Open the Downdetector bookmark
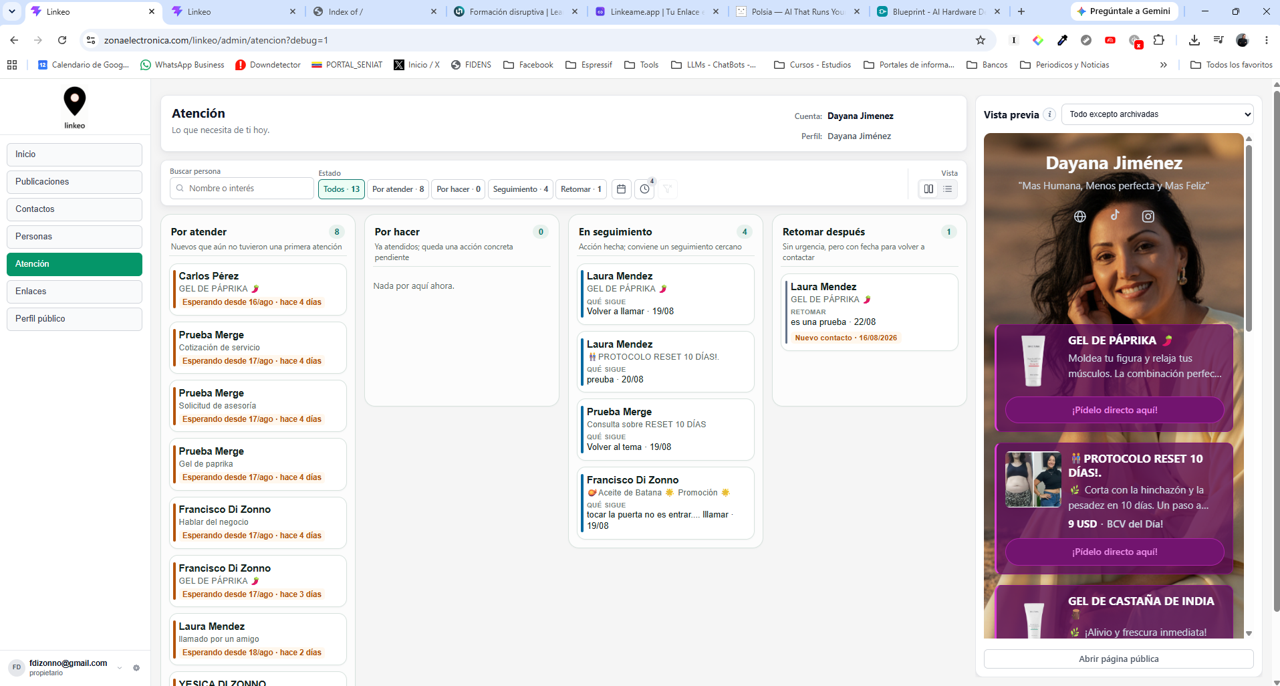Image resolution: width=1280 pixels, height=686 pixels. click(x=268, y=65)
